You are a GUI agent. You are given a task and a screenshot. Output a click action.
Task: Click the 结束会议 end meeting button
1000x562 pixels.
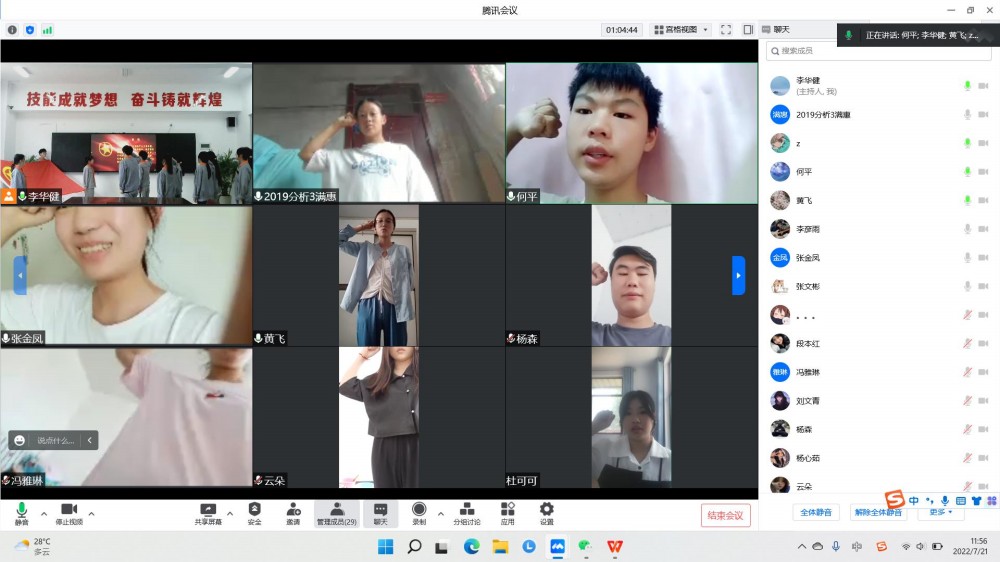[x=725, y=515]
